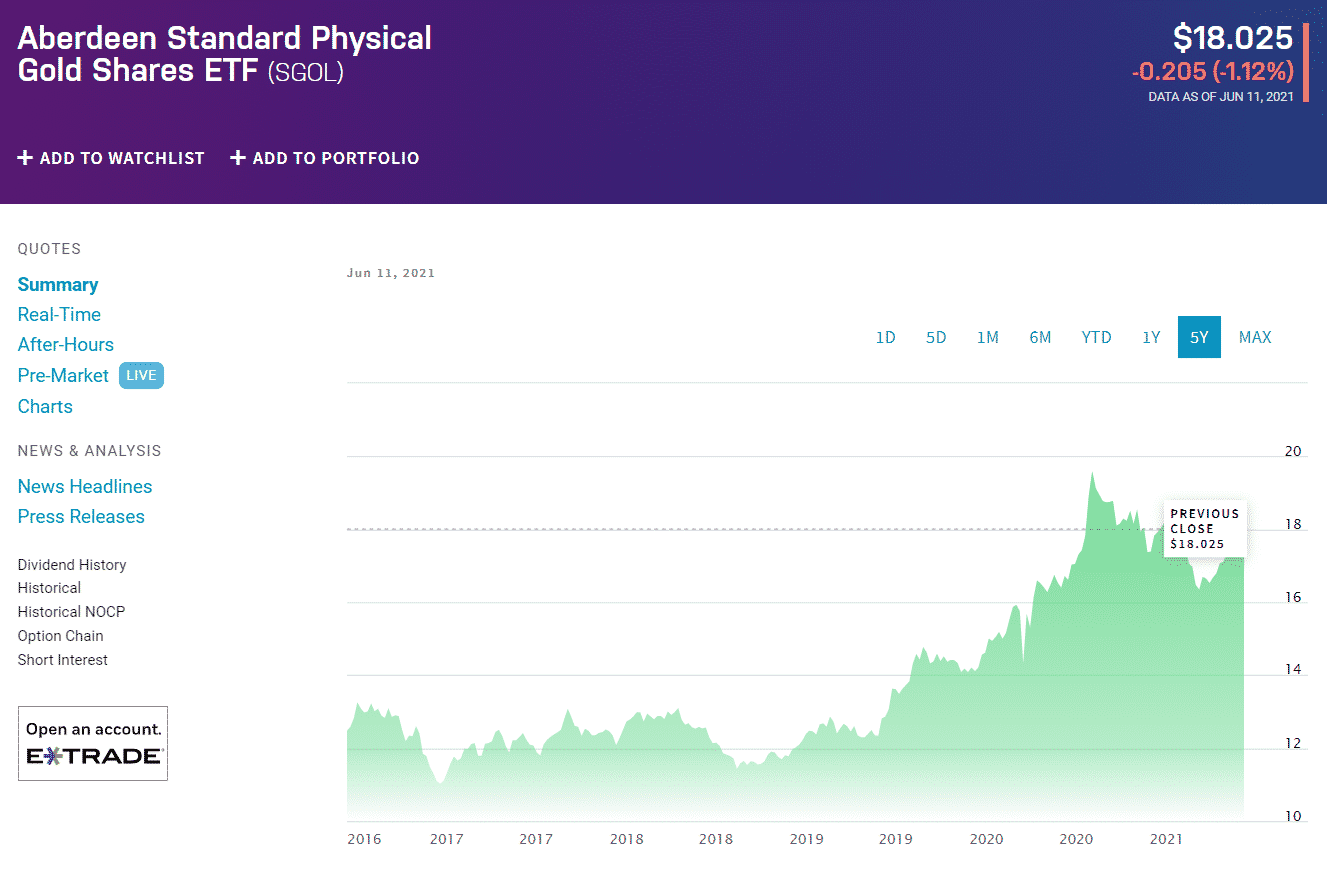Display the MAX chart range
This screenshot has width=1327, height=871.
click(1255, 337)
